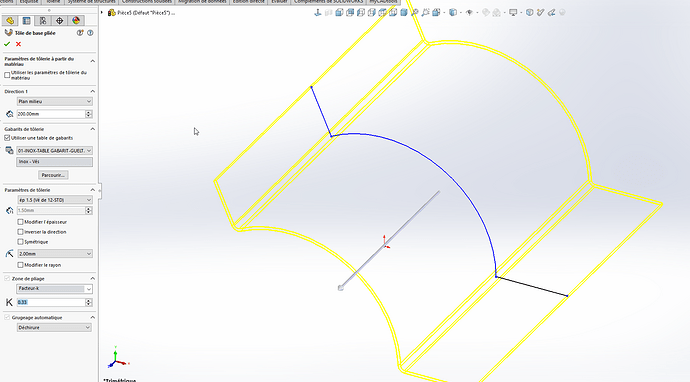The height and width of the screenshot is (382, 690).
Task: Collapse the Paramètres de tôlerie section
Action: (92, 190)
